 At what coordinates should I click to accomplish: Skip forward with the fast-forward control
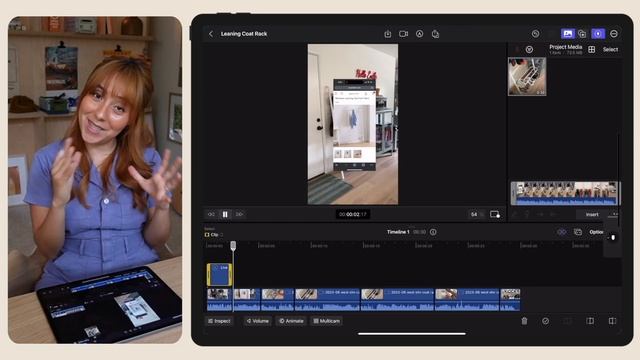239,214
